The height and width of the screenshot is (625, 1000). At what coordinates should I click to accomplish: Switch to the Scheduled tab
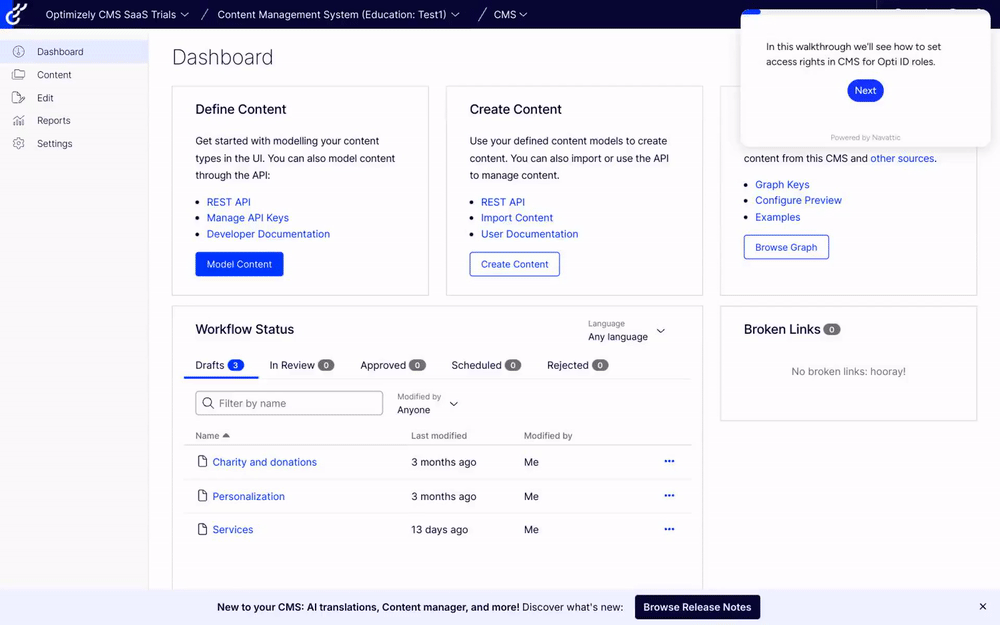pos(485,366)
